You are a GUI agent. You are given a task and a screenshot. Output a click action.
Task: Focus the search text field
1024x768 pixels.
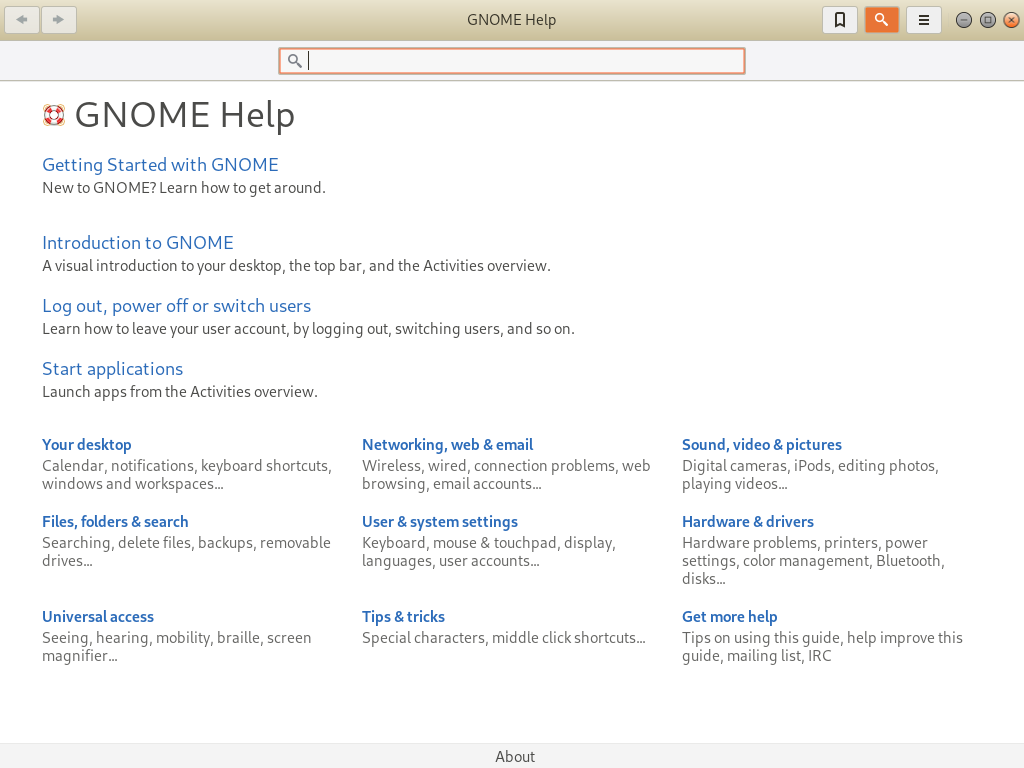[x=511, y=61]
